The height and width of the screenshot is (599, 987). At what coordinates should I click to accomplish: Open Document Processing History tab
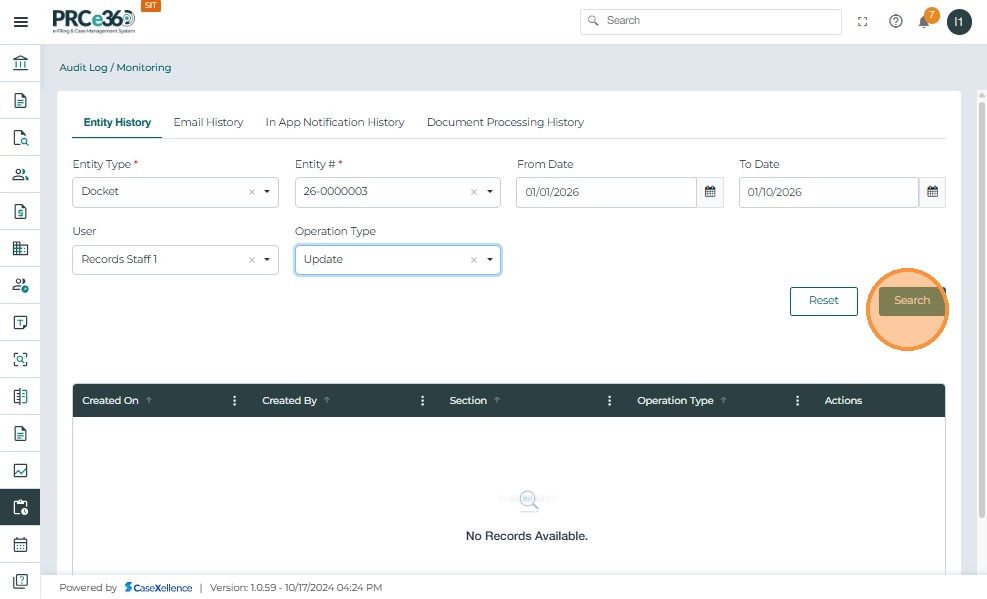[505, 122]
